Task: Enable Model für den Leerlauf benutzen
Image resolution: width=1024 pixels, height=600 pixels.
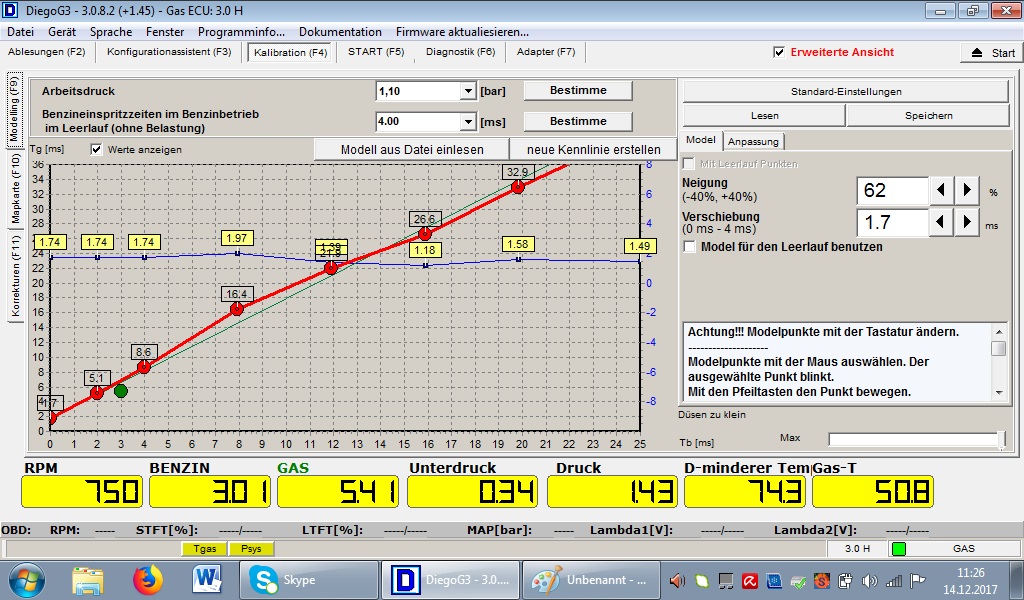Action: pyautogui.click(x=689, y=246)
